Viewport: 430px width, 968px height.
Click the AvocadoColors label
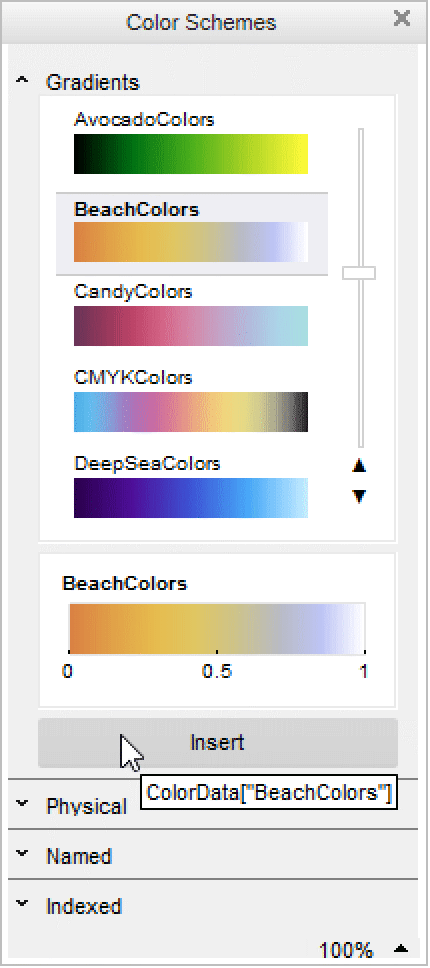tap(144, 119)
